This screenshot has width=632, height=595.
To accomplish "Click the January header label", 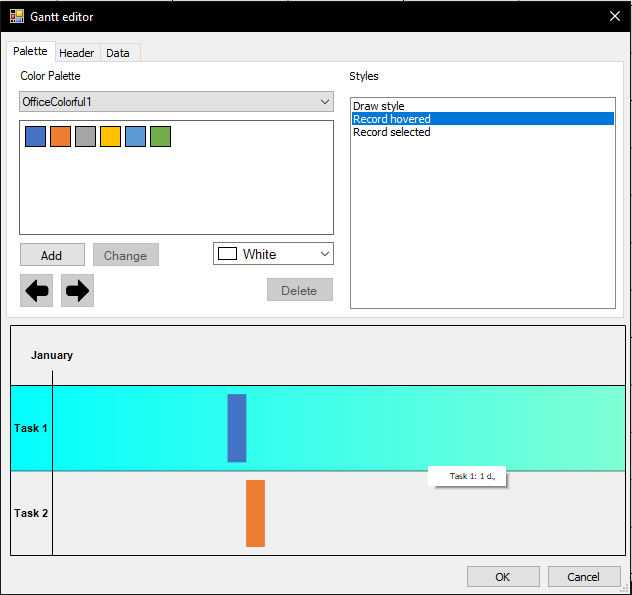I will (52, 355).
